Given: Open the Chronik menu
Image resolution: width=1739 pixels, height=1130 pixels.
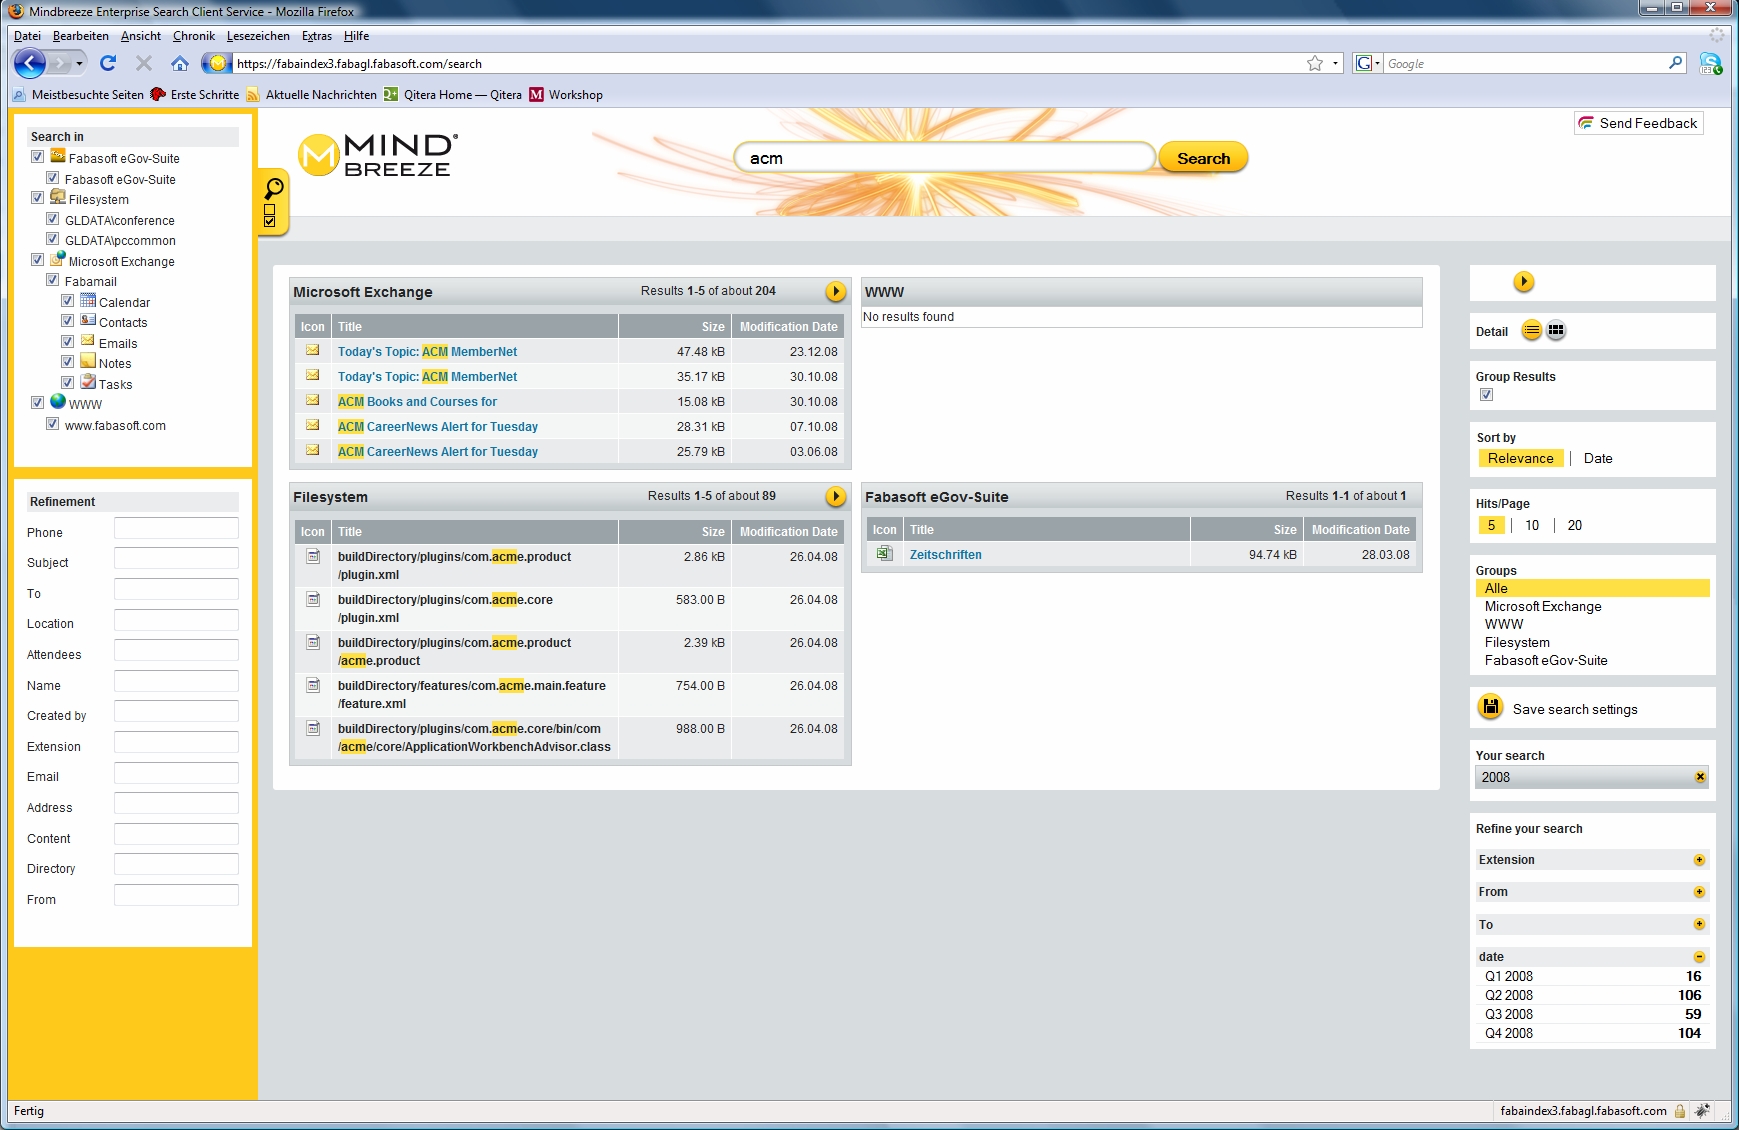Looking at the screenshot, I should coord(194,36).
